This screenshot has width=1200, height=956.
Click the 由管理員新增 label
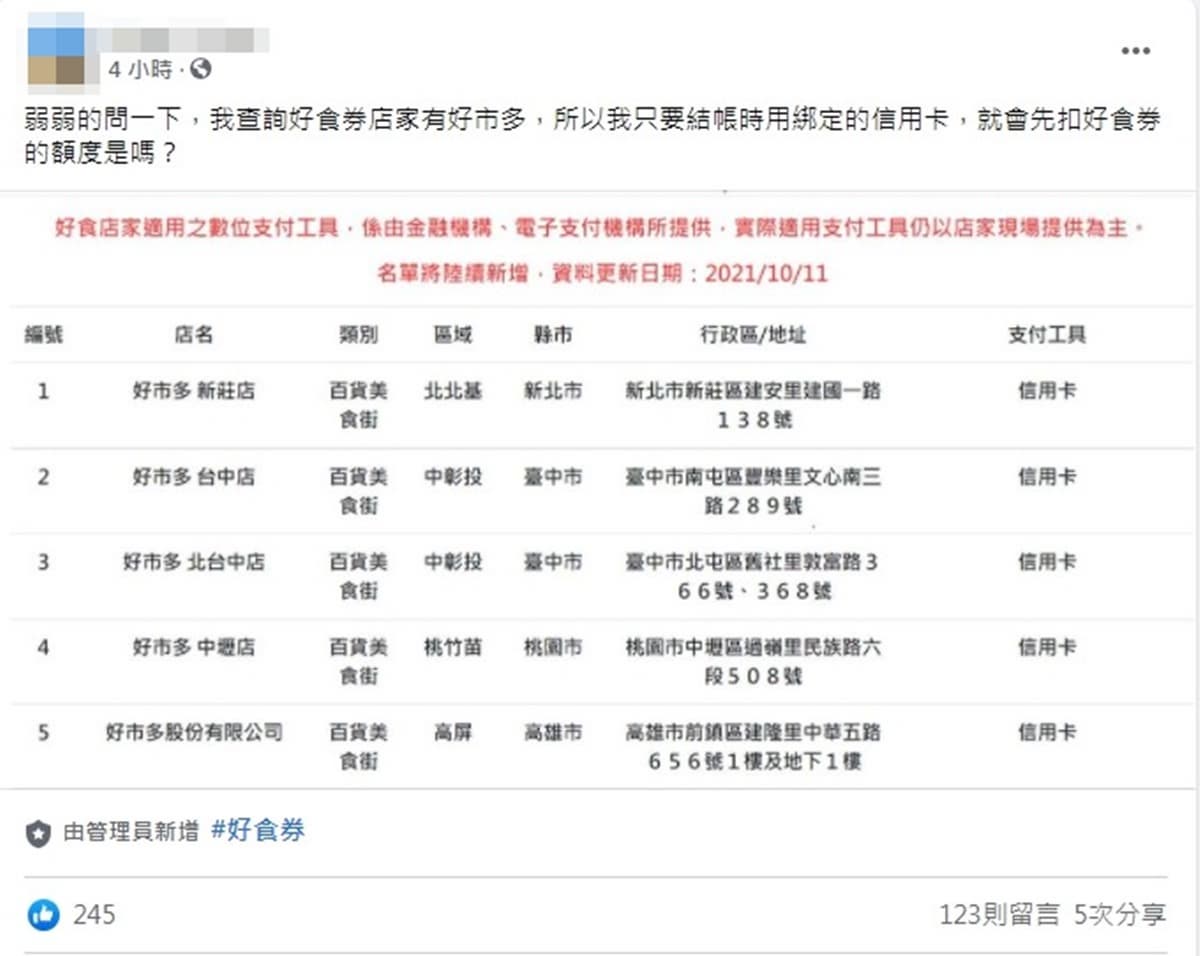pyautogui.click(x=131, y=832)
